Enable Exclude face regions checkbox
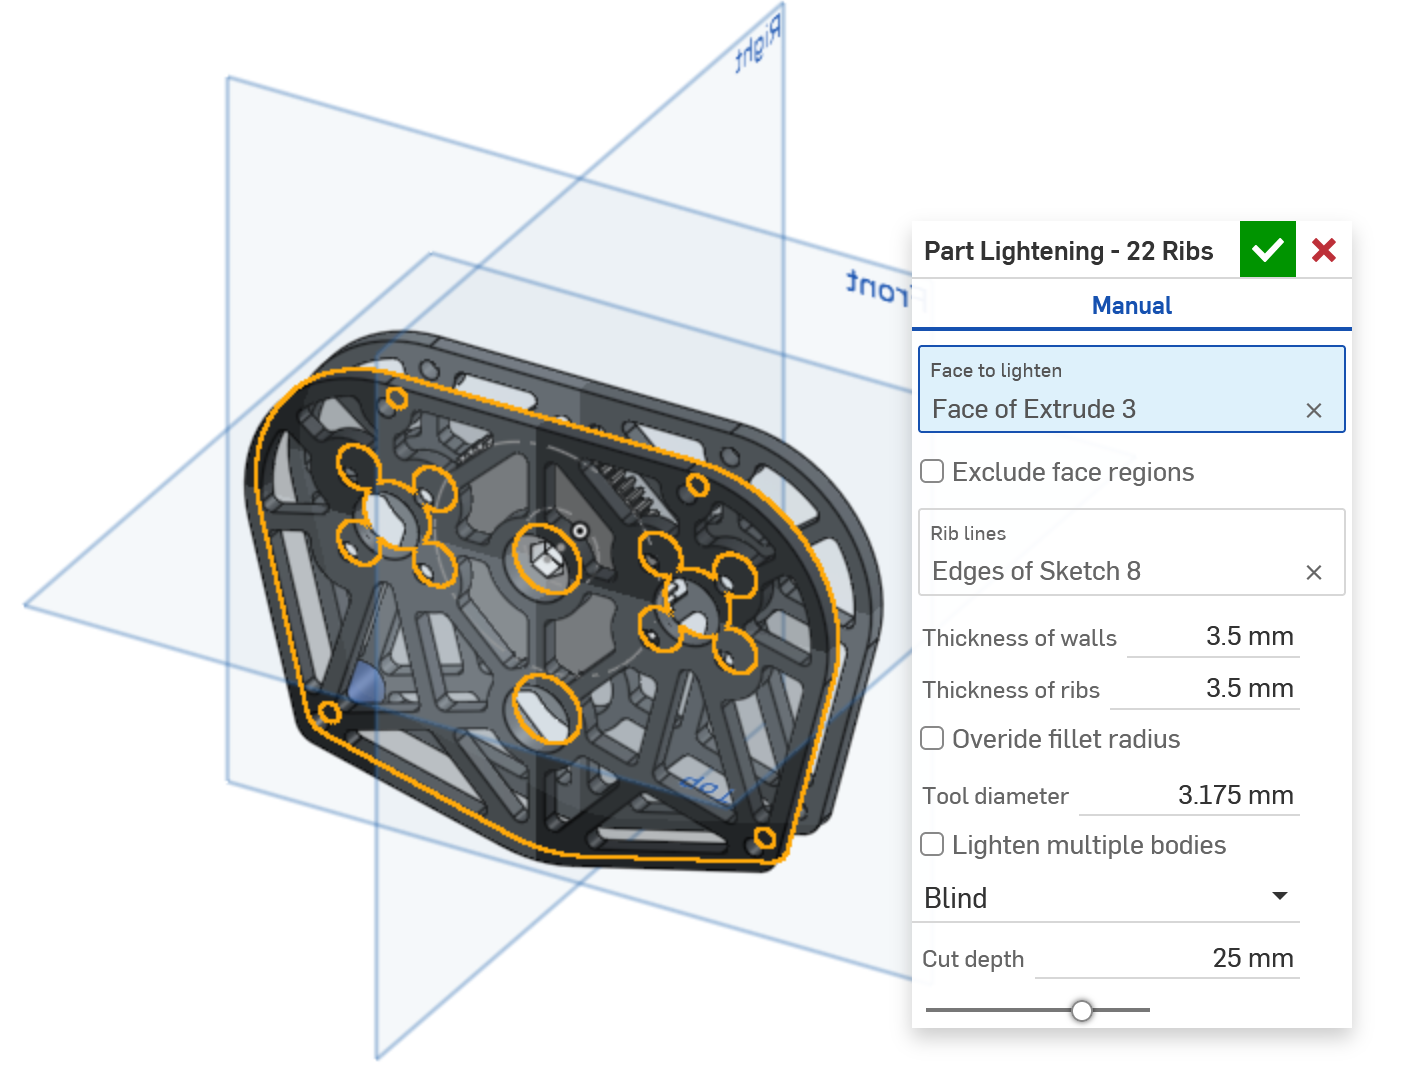Viewport: 1411px width, 1077px height. (x=932, y=472)
